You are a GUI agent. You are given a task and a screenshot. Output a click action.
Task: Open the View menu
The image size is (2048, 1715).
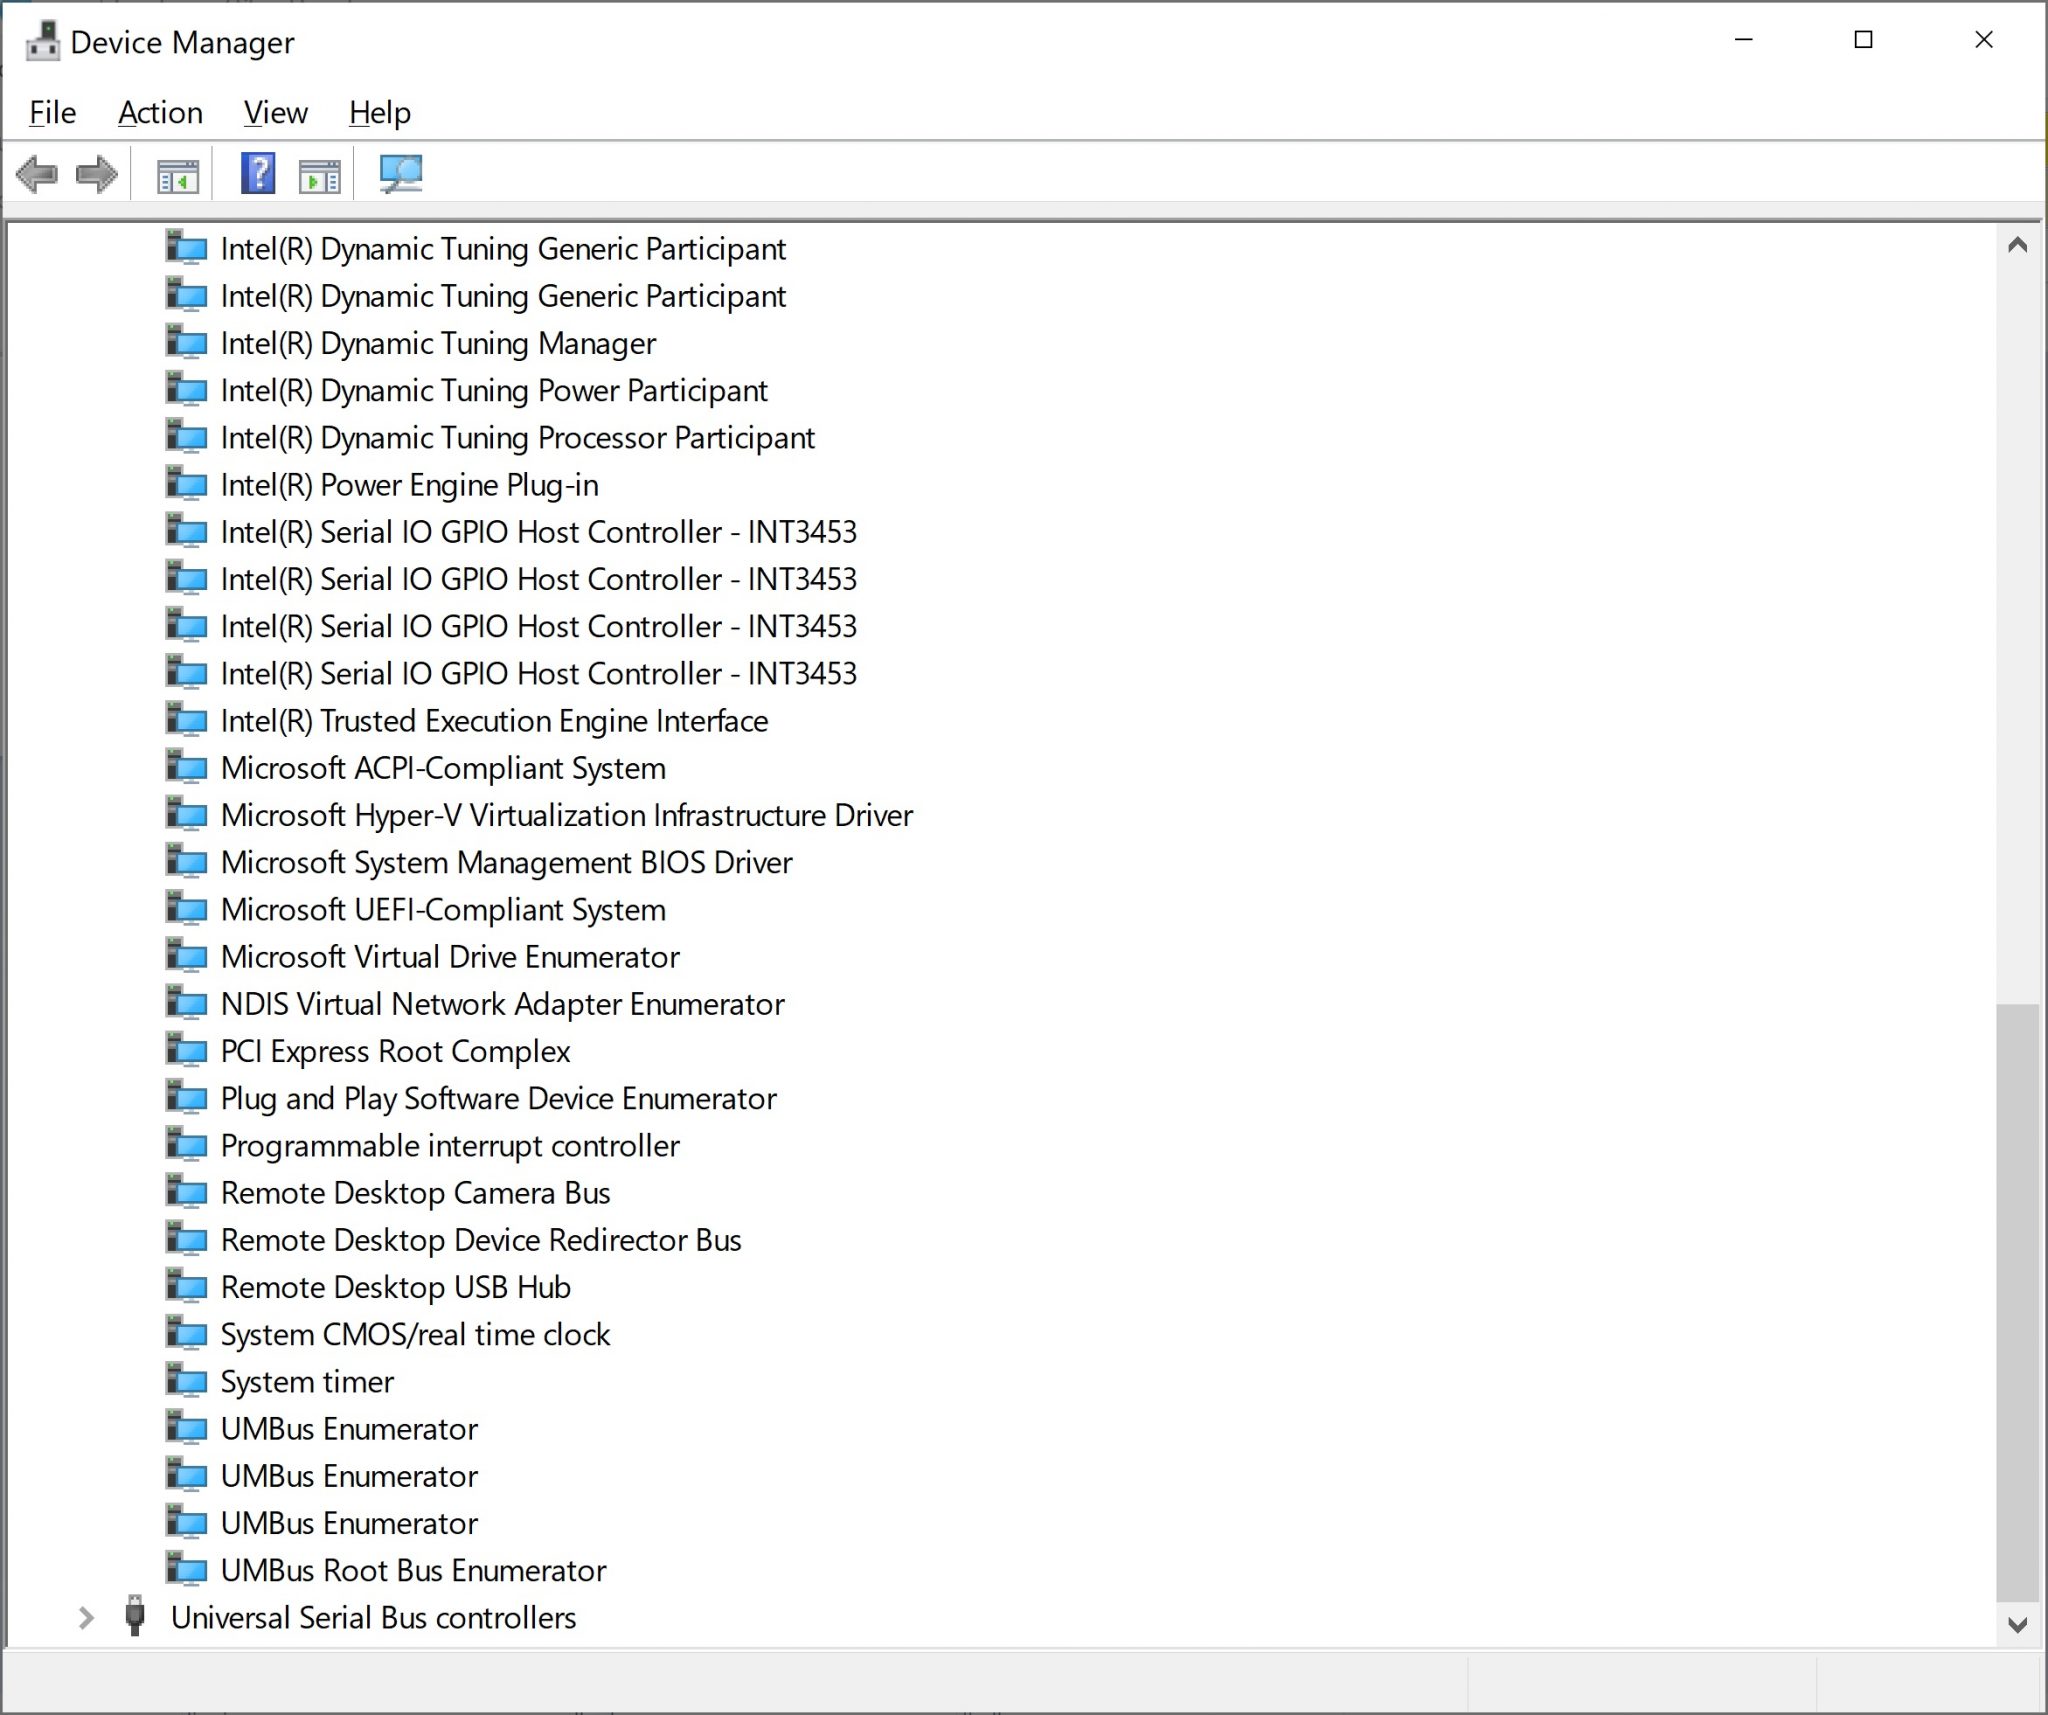click(275, 112)
